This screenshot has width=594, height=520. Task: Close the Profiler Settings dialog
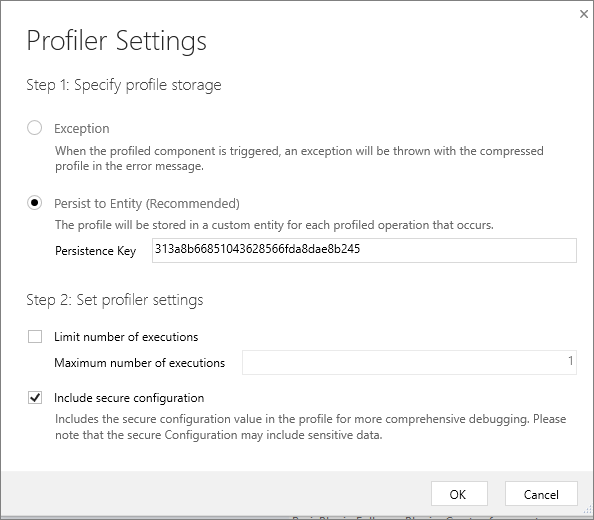pyautogui.click(x=584, y=14)
